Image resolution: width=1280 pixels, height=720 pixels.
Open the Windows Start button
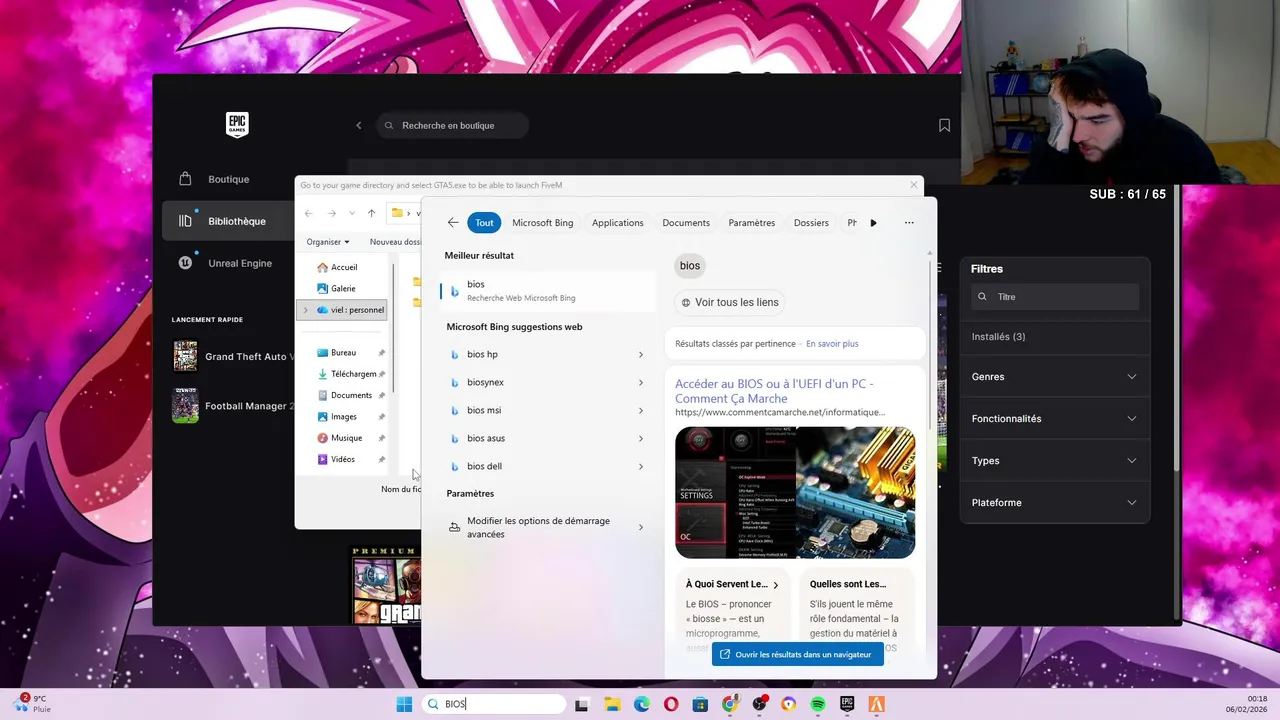tap(404, 704)
